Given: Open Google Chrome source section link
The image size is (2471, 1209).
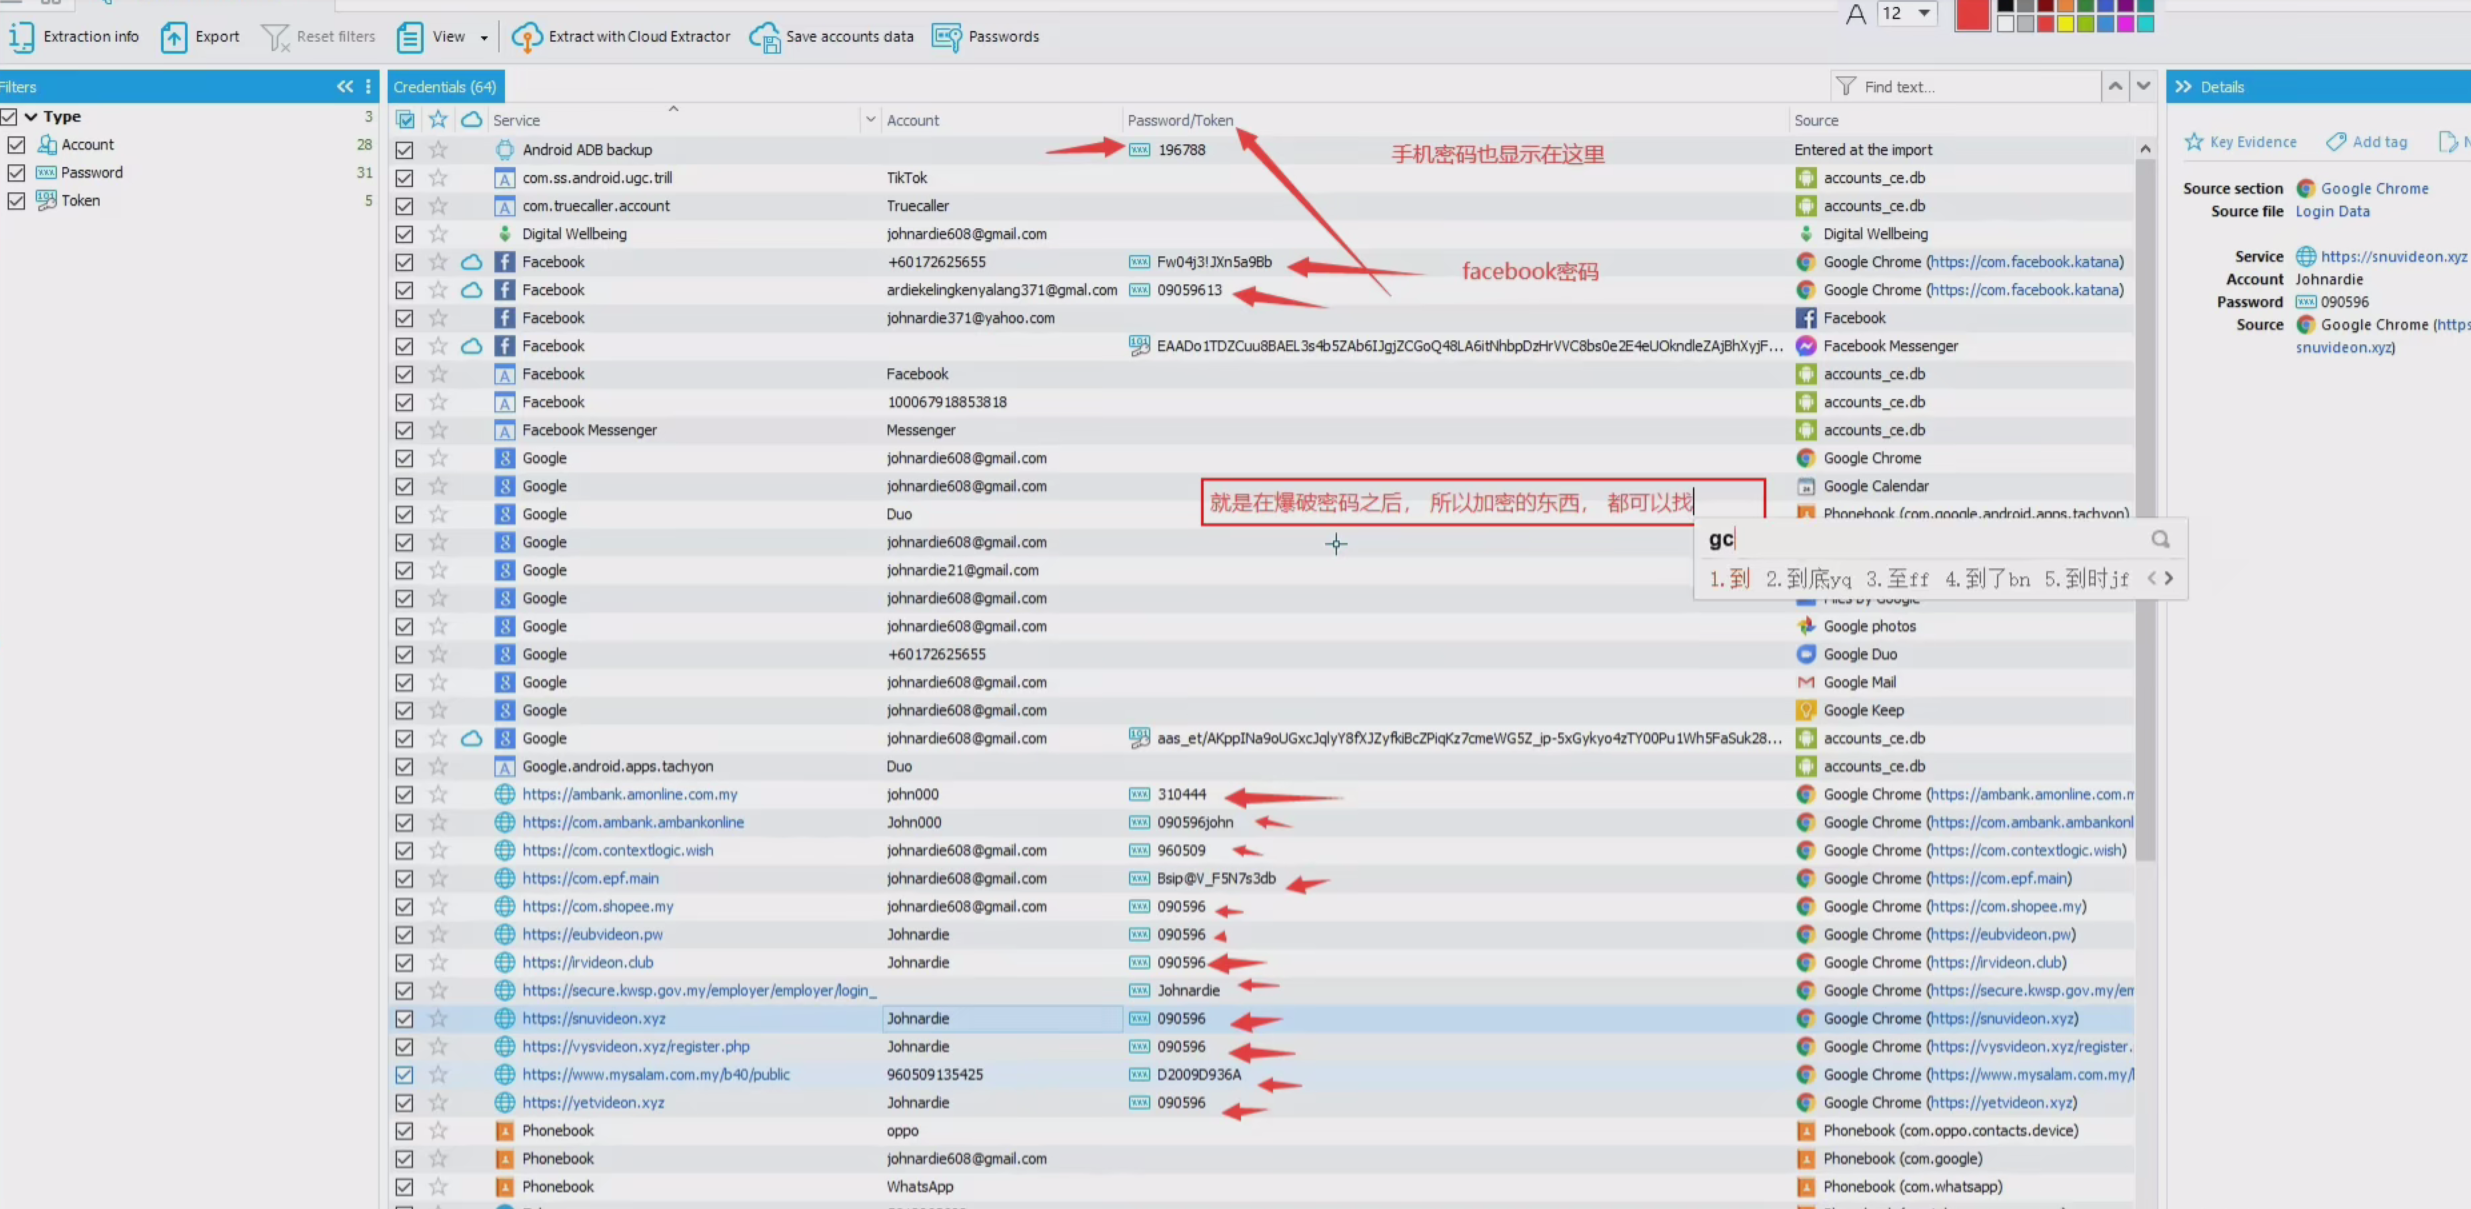Looking at the screenshot, I should (2374, 189).
